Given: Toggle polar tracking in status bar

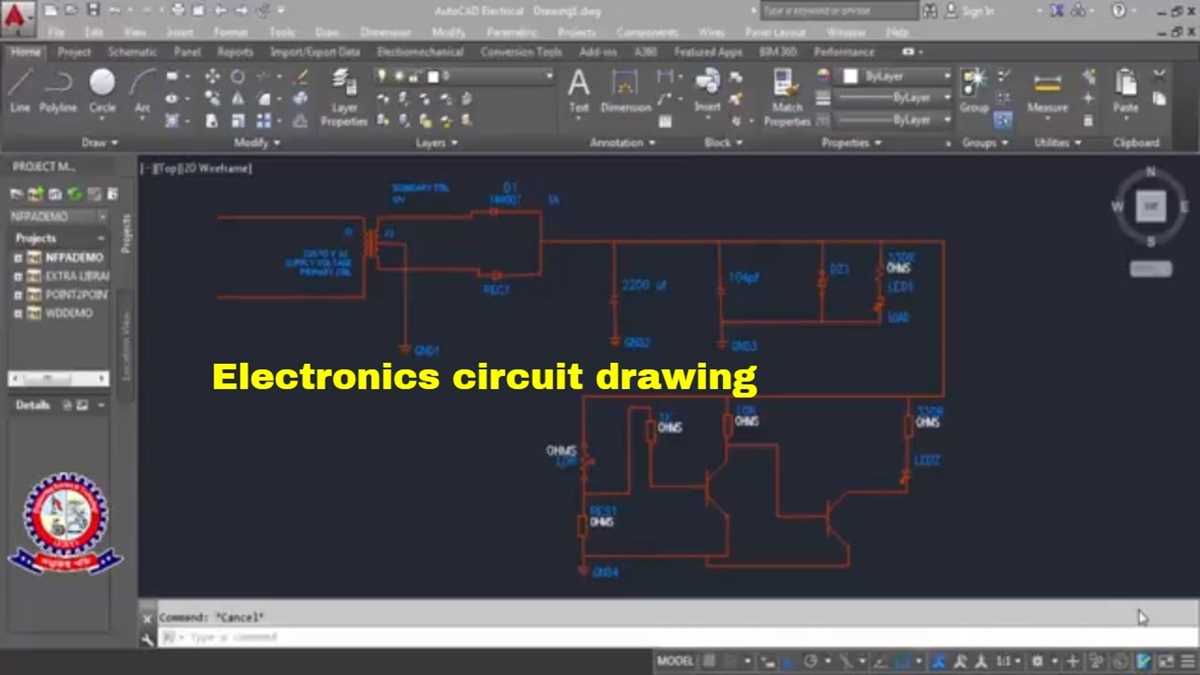Looking at the screenshot, I should pos(812,661).
